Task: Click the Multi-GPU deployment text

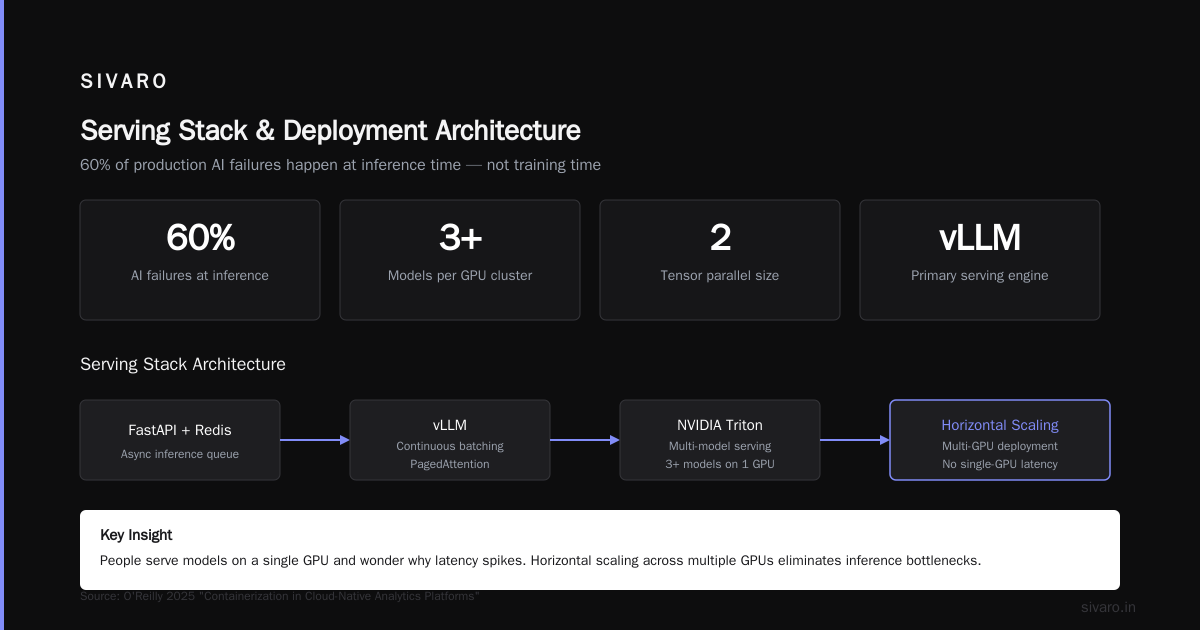Action: (x=1000, y=446)
